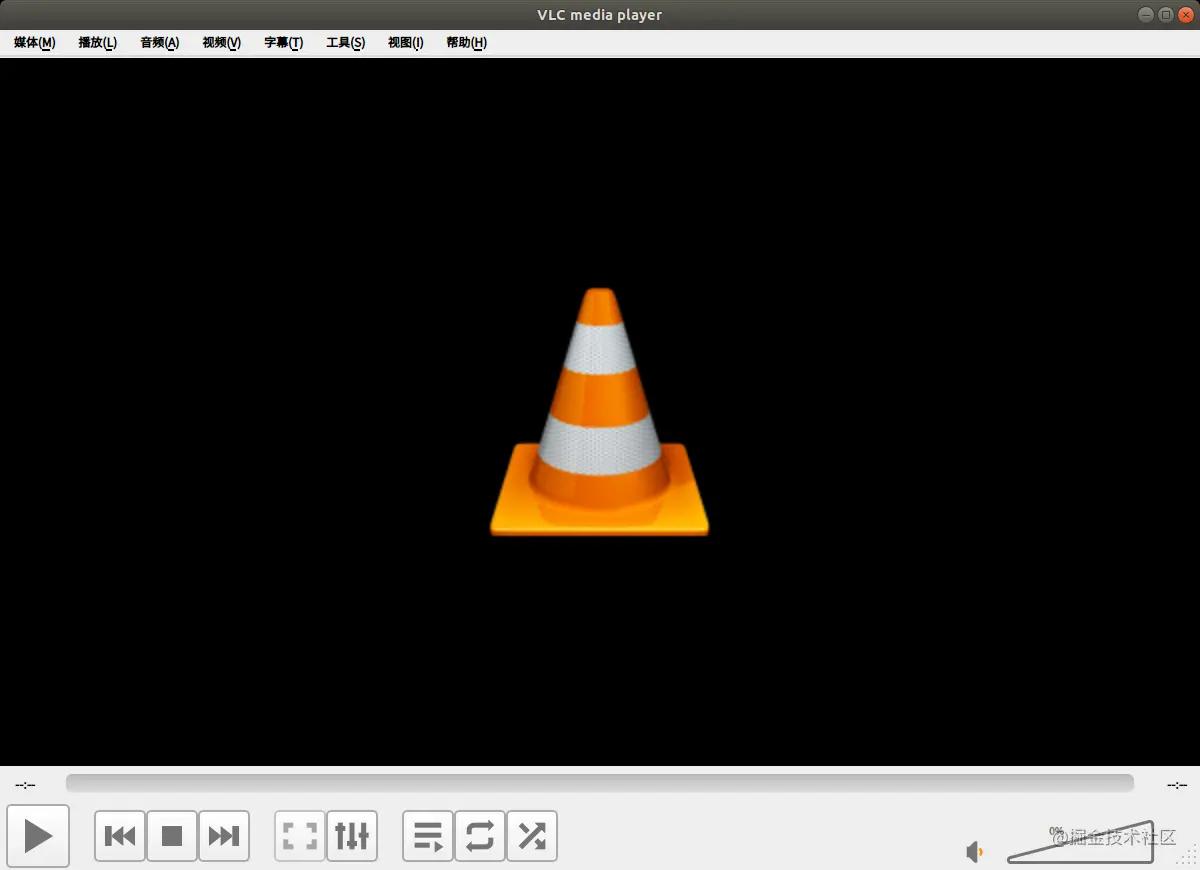
Task: Open the 播放(L) menu
Action: click(x=98, y=43)
